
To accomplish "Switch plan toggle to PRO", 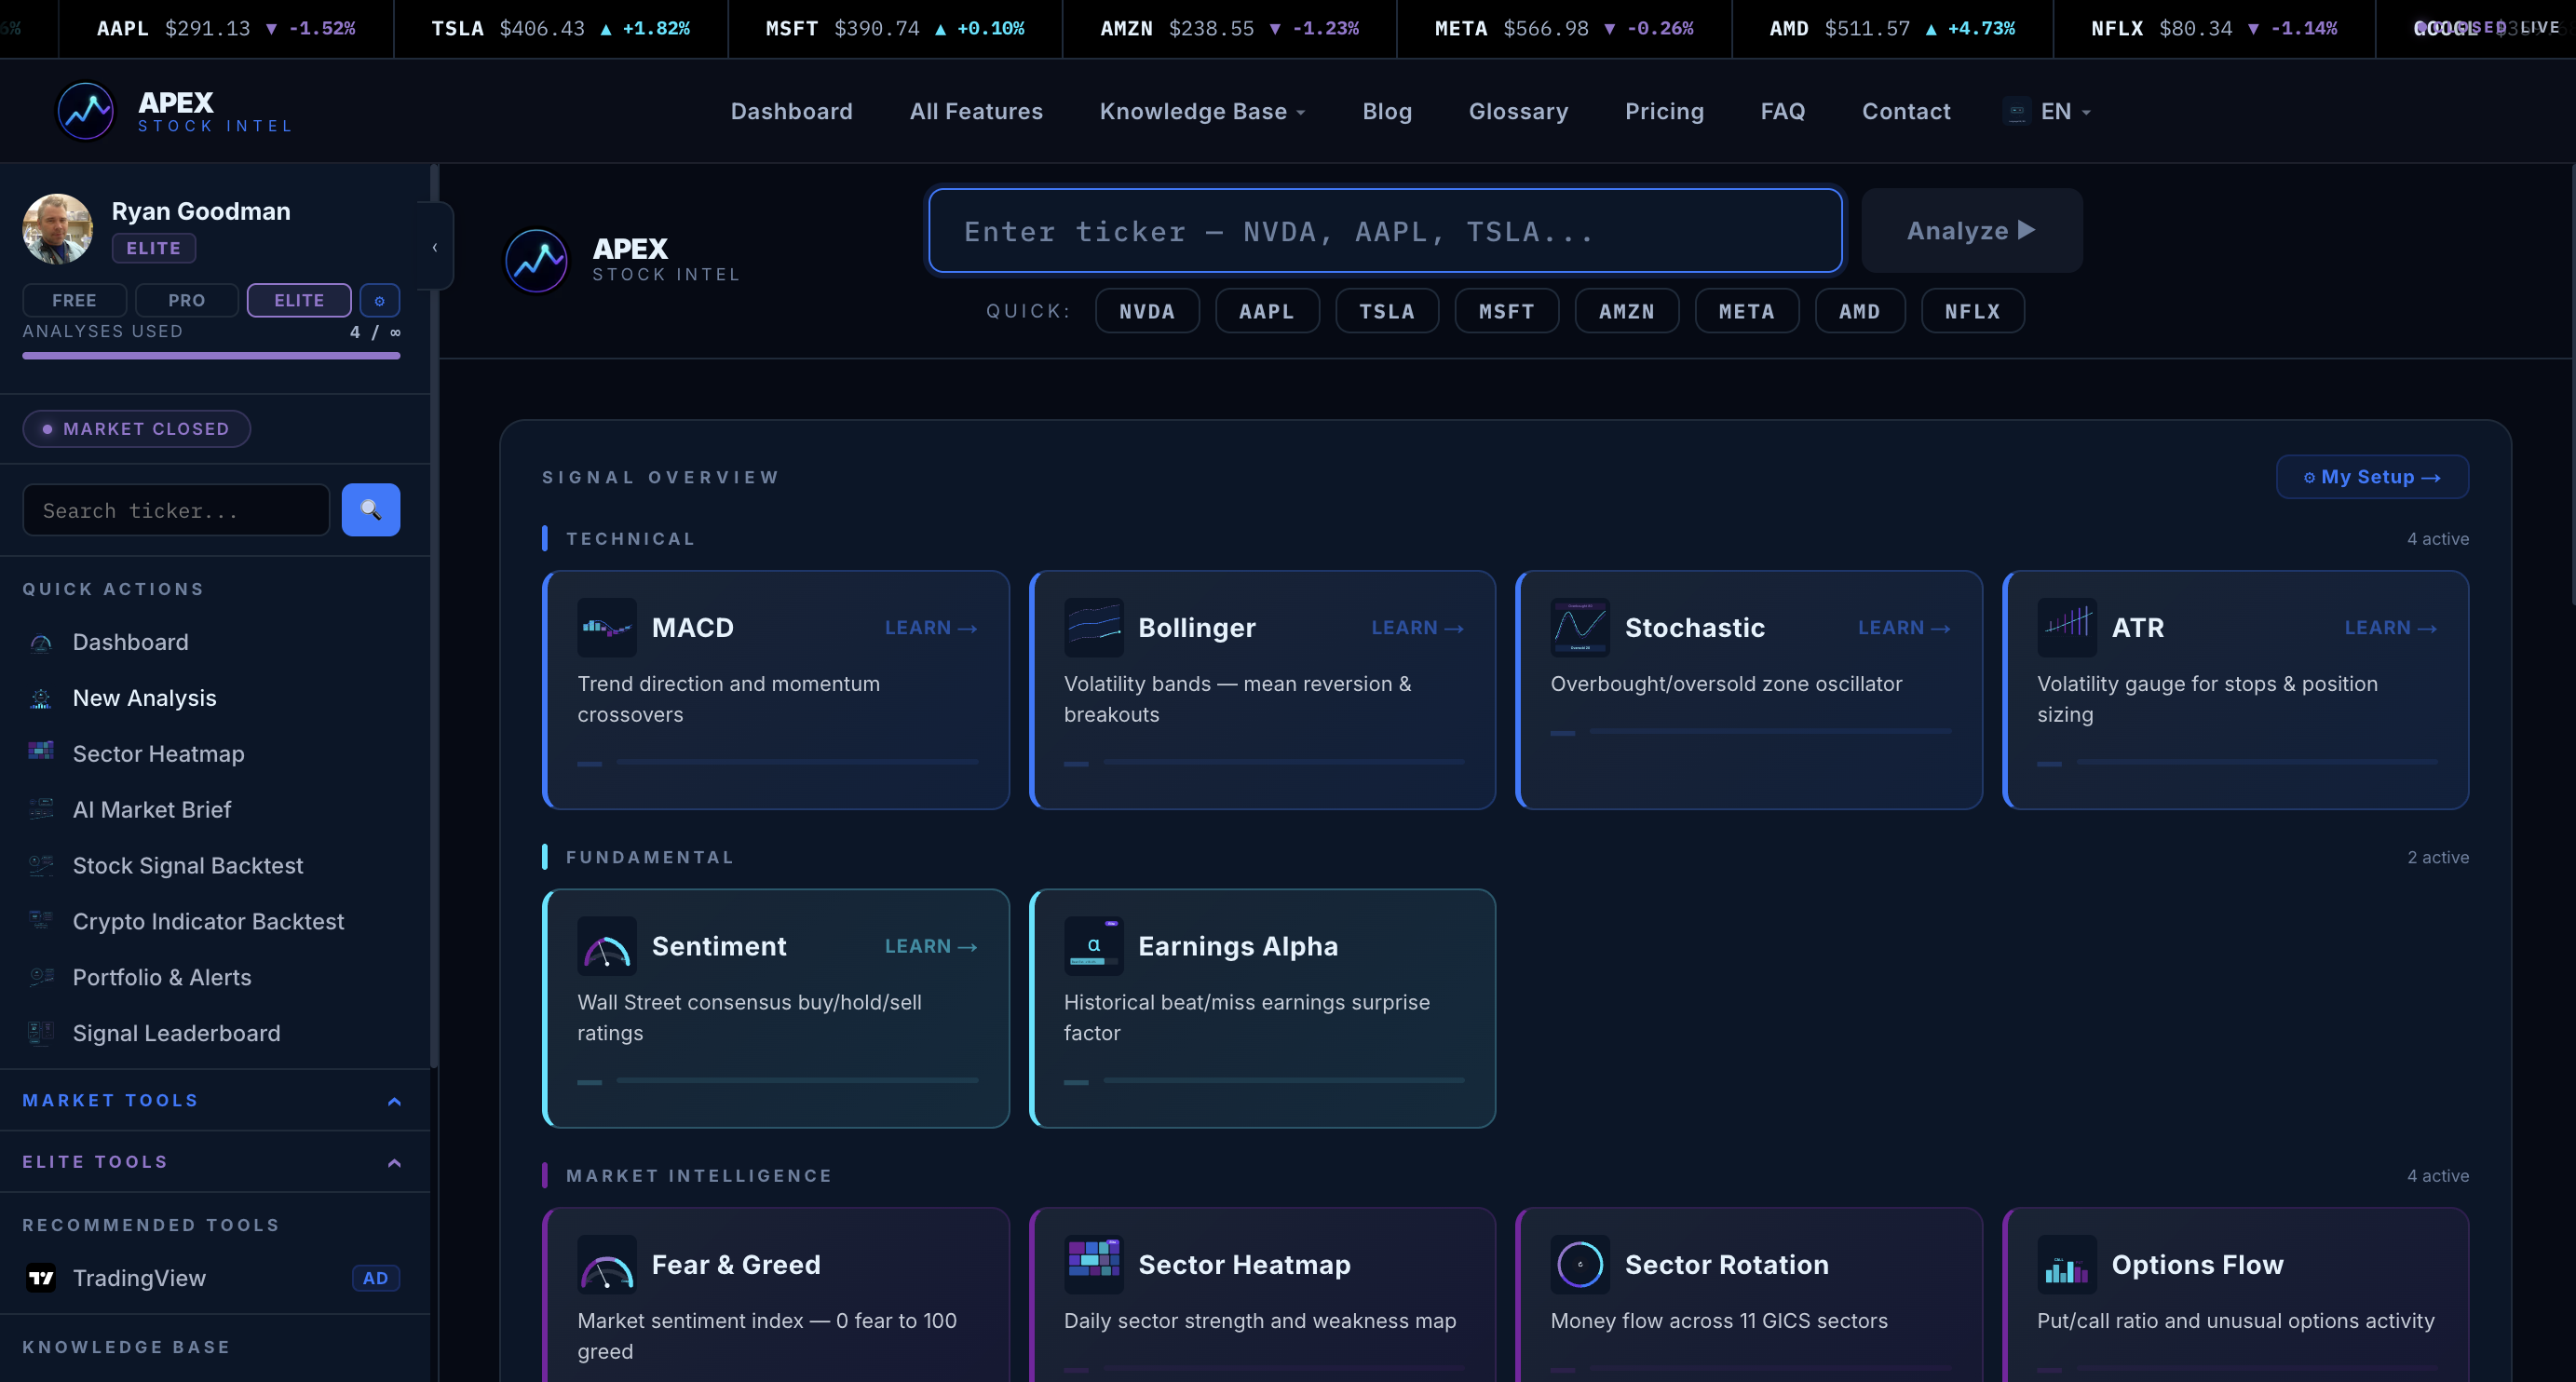I will click(x=187, y=300).
